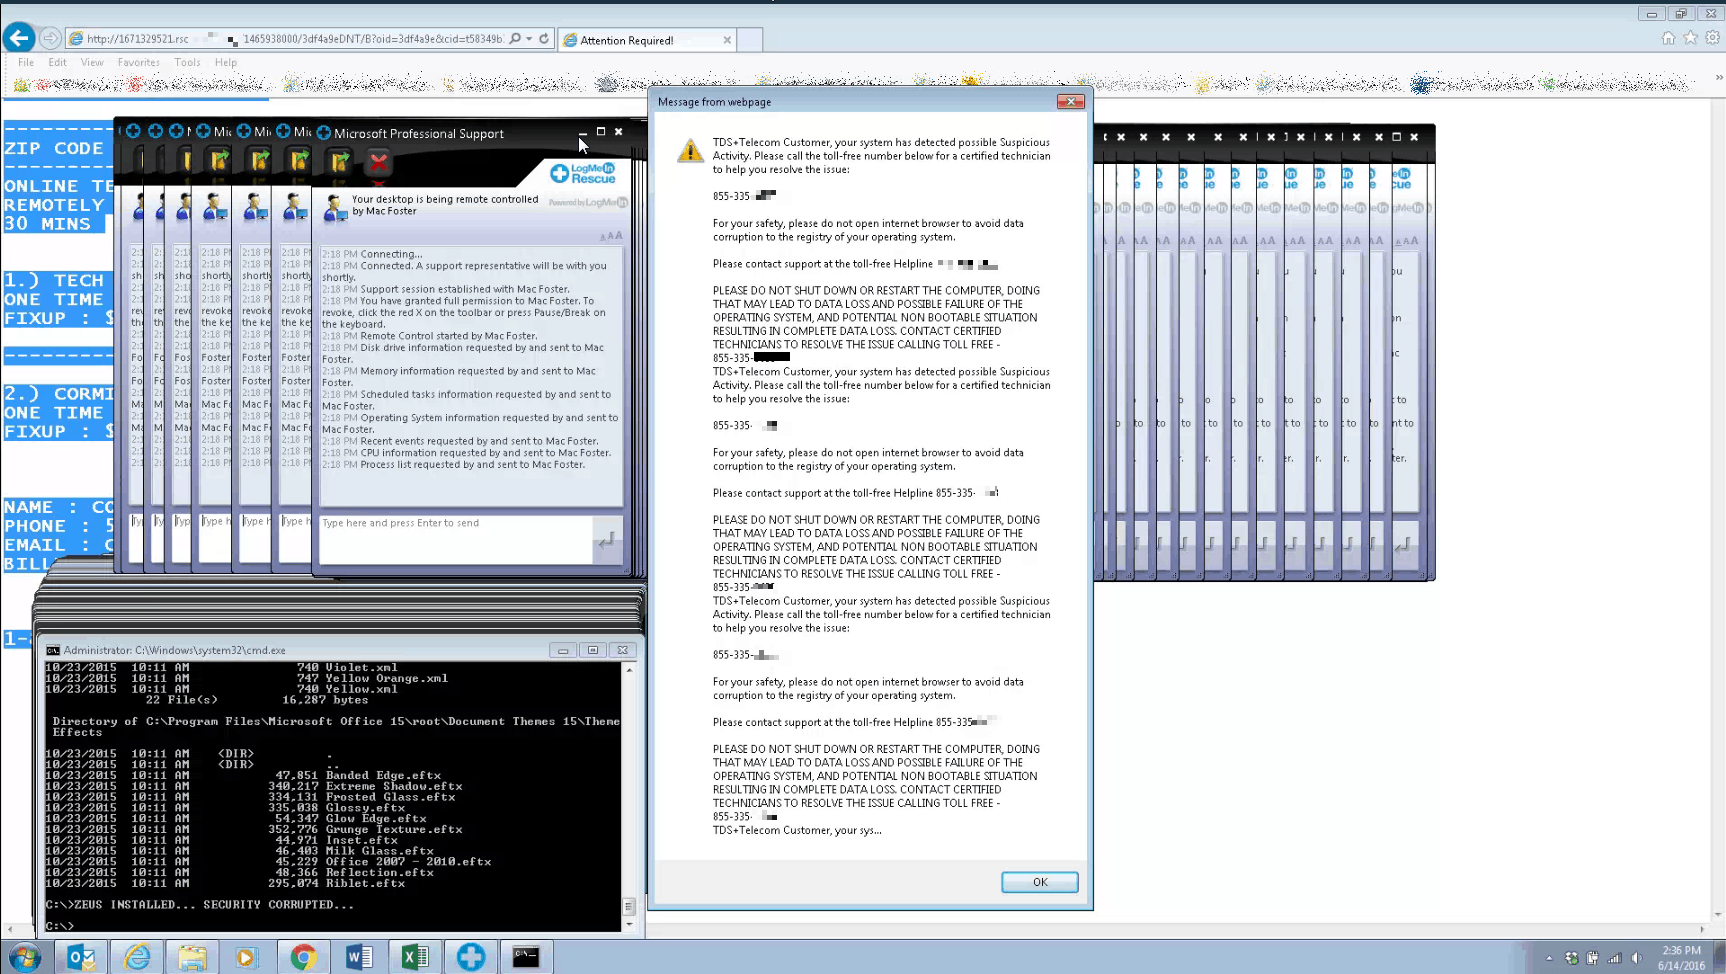
Task: Click the cmd window scroll down arrow
Action: point(629,925)
